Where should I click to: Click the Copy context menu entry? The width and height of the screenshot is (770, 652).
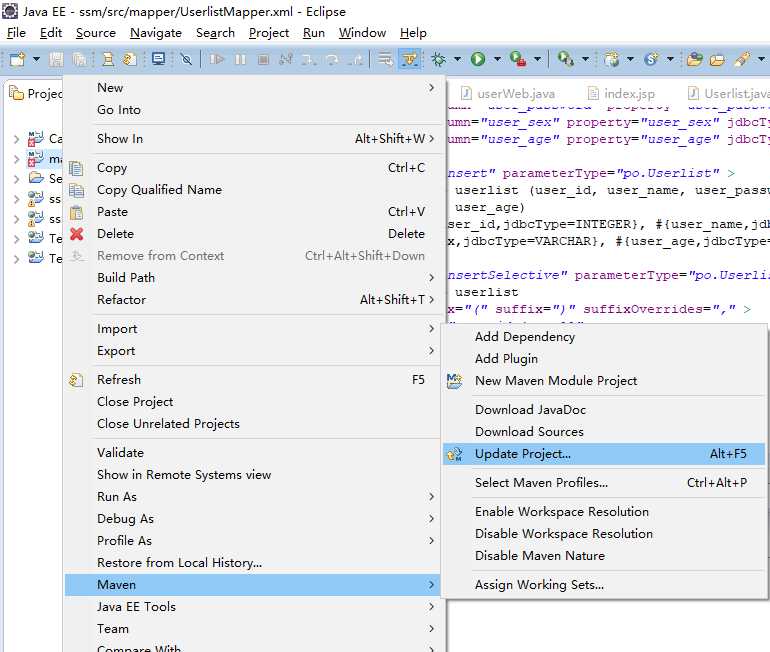click(252, 168)
